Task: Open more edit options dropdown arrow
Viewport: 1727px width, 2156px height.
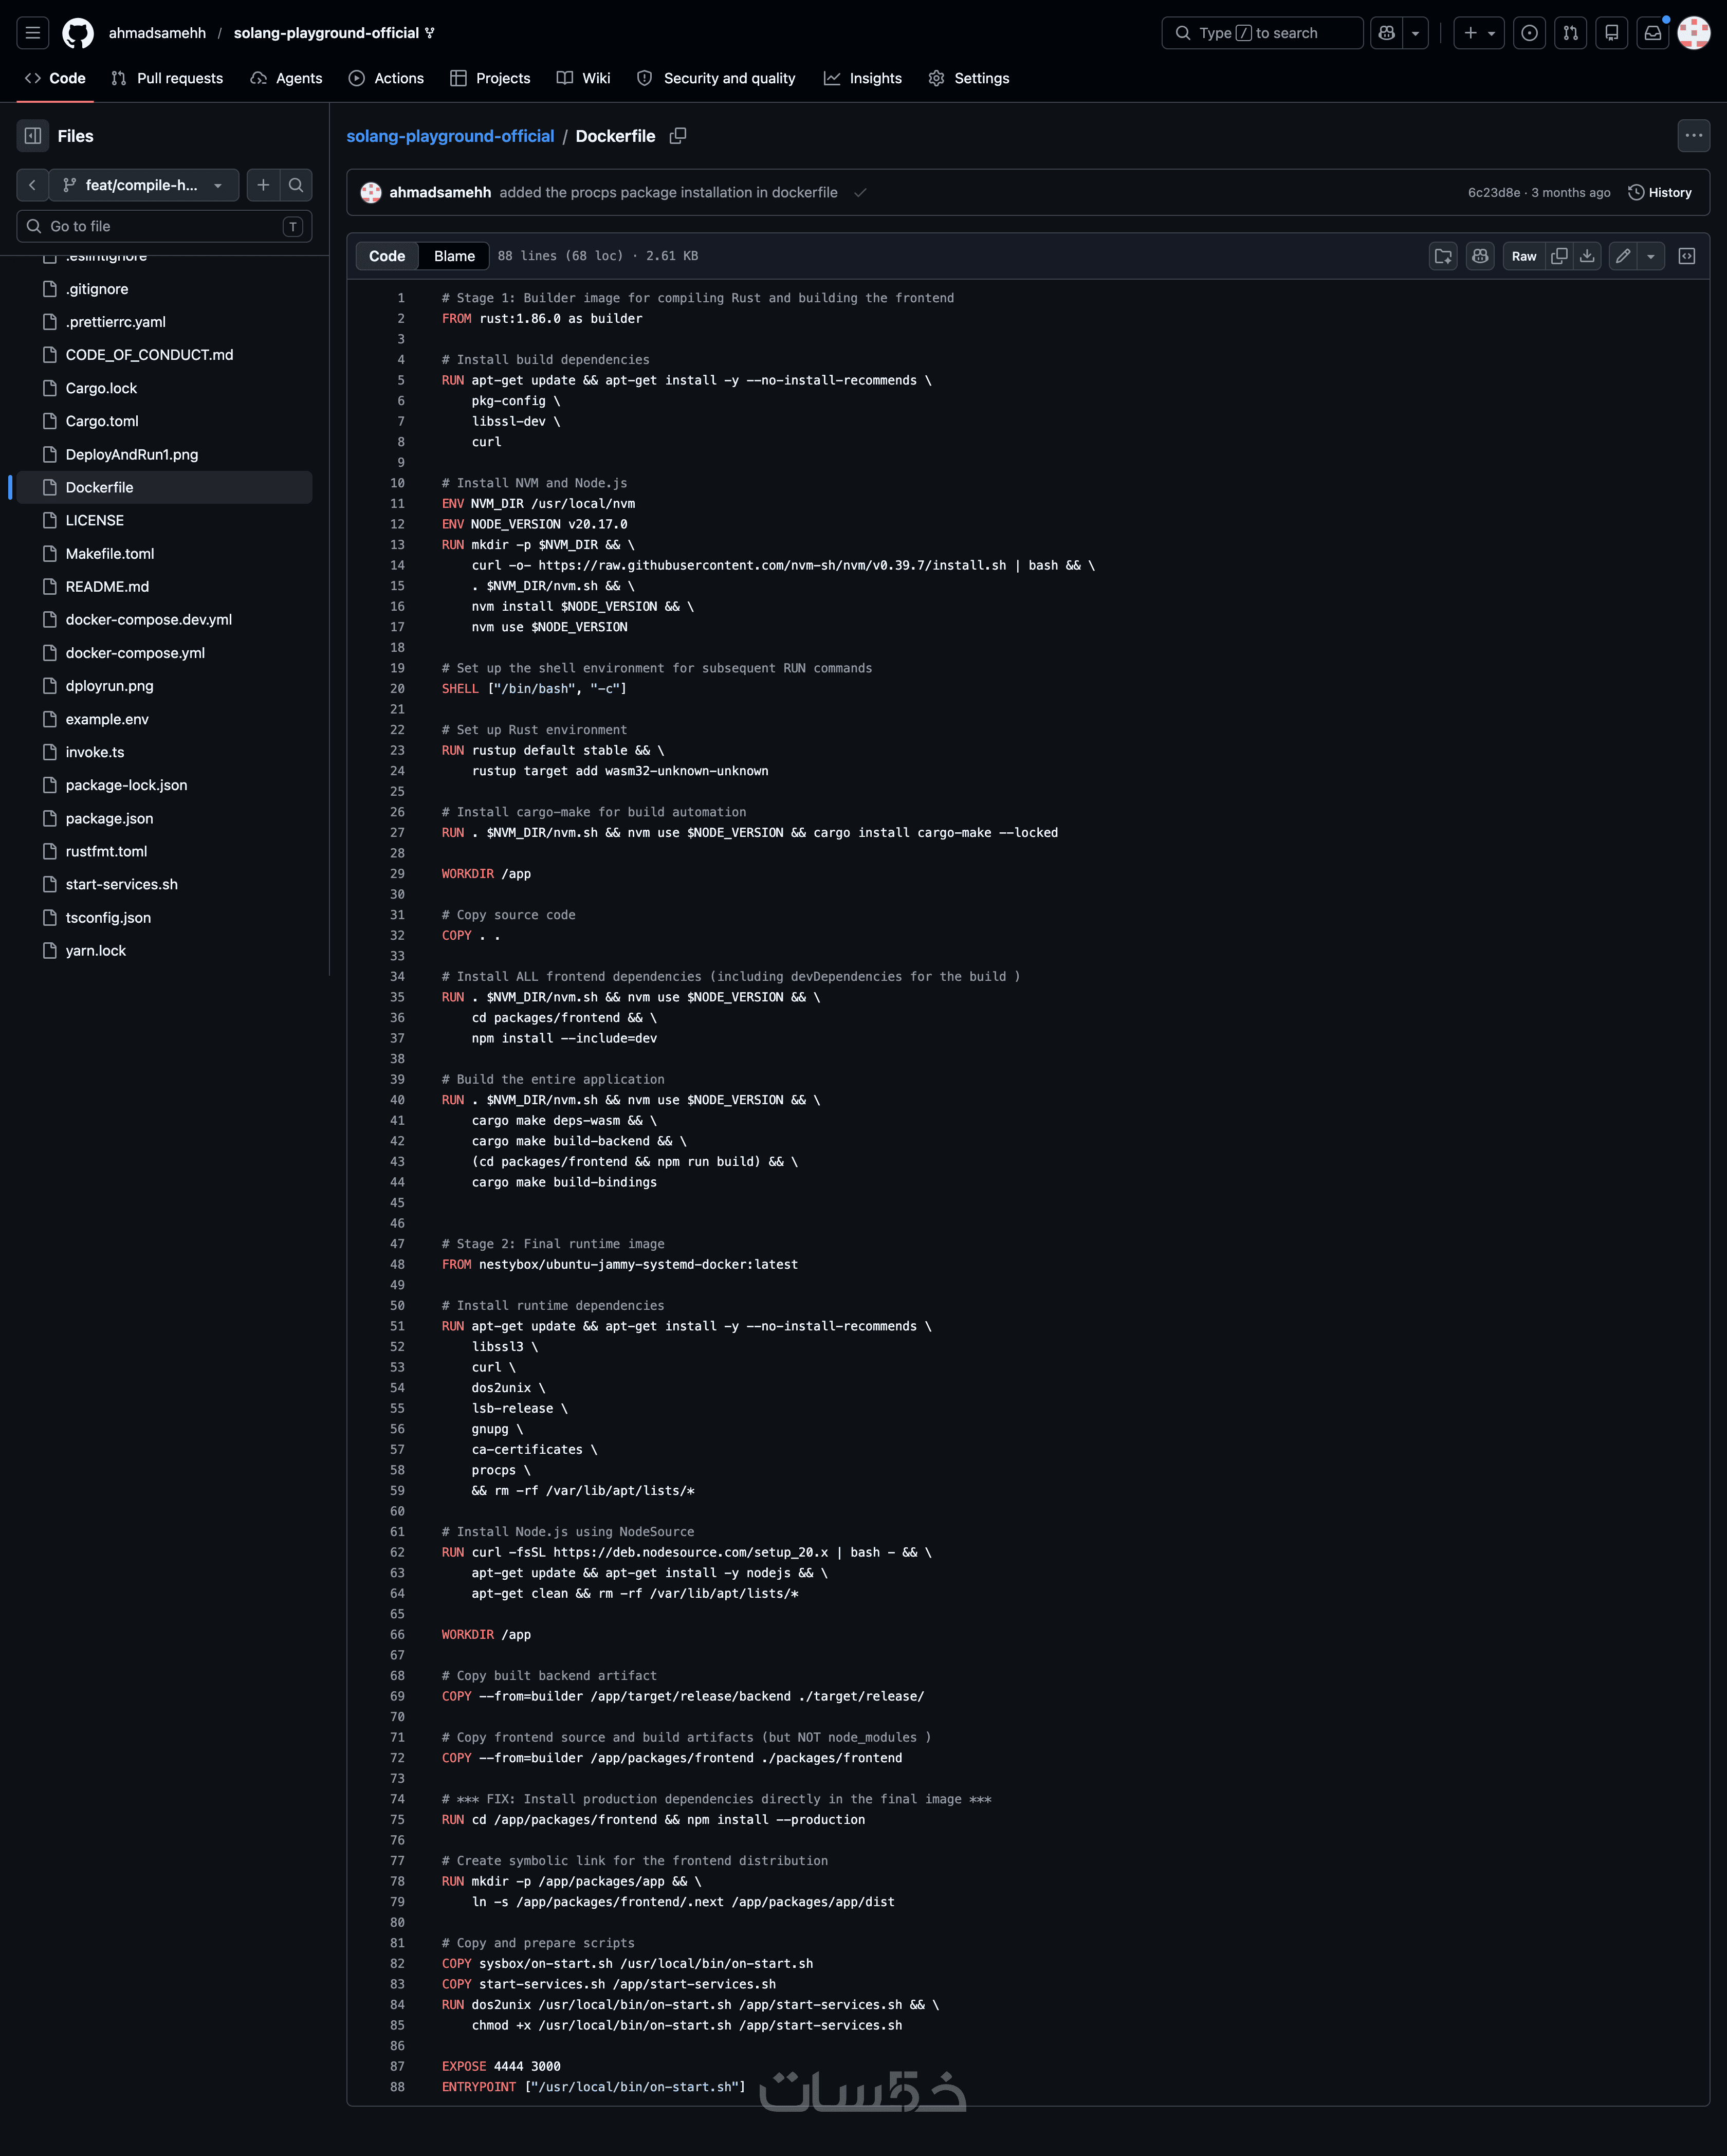Action: tap(1651, 256)
